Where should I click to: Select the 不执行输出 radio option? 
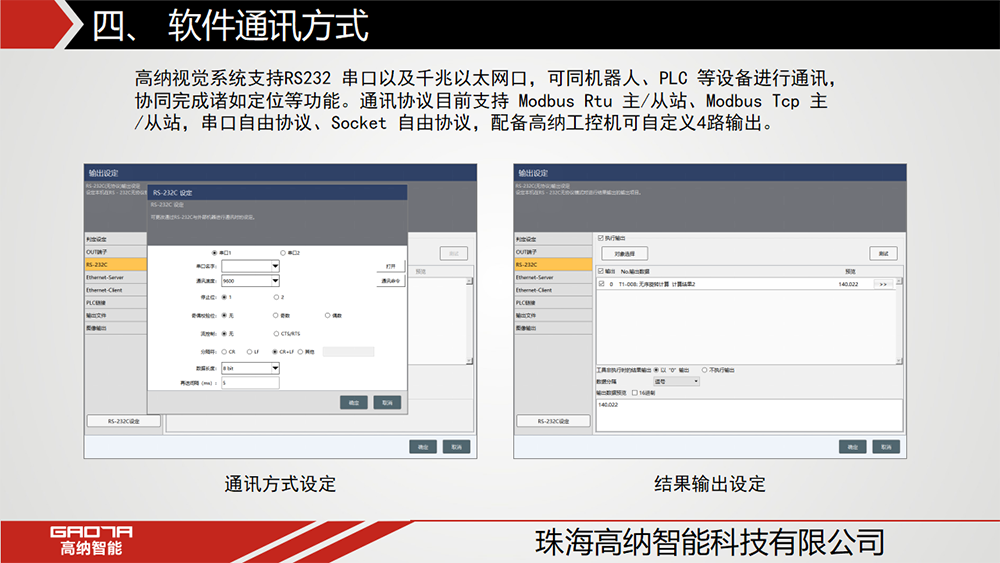[704, 370]
